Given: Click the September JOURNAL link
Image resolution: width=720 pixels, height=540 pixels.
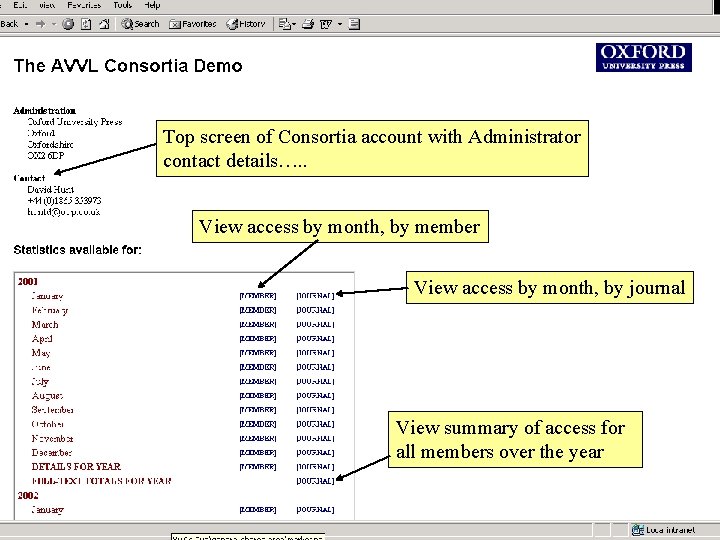Looking at the screenshot, I should click(315, 410).
